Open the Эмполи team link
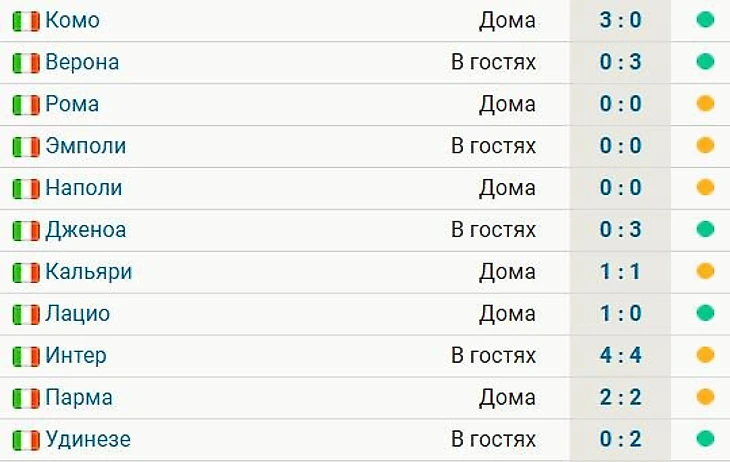 85,146
